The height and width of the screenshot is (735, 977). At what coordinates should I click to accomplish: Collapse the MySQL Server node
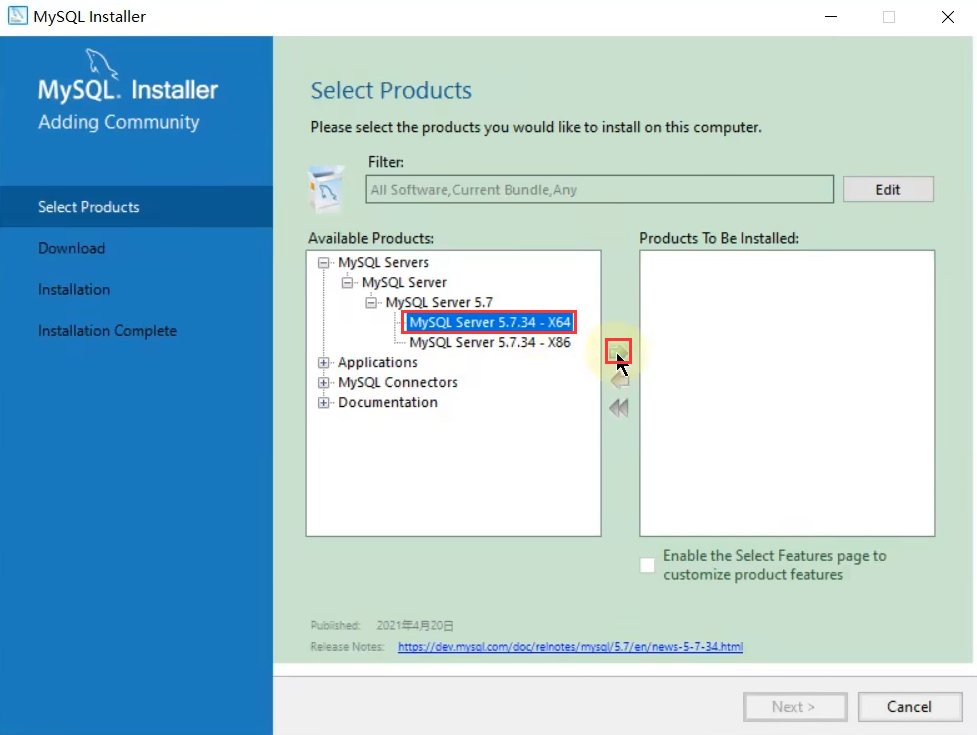pyautogui.click(x=347, y=283)
